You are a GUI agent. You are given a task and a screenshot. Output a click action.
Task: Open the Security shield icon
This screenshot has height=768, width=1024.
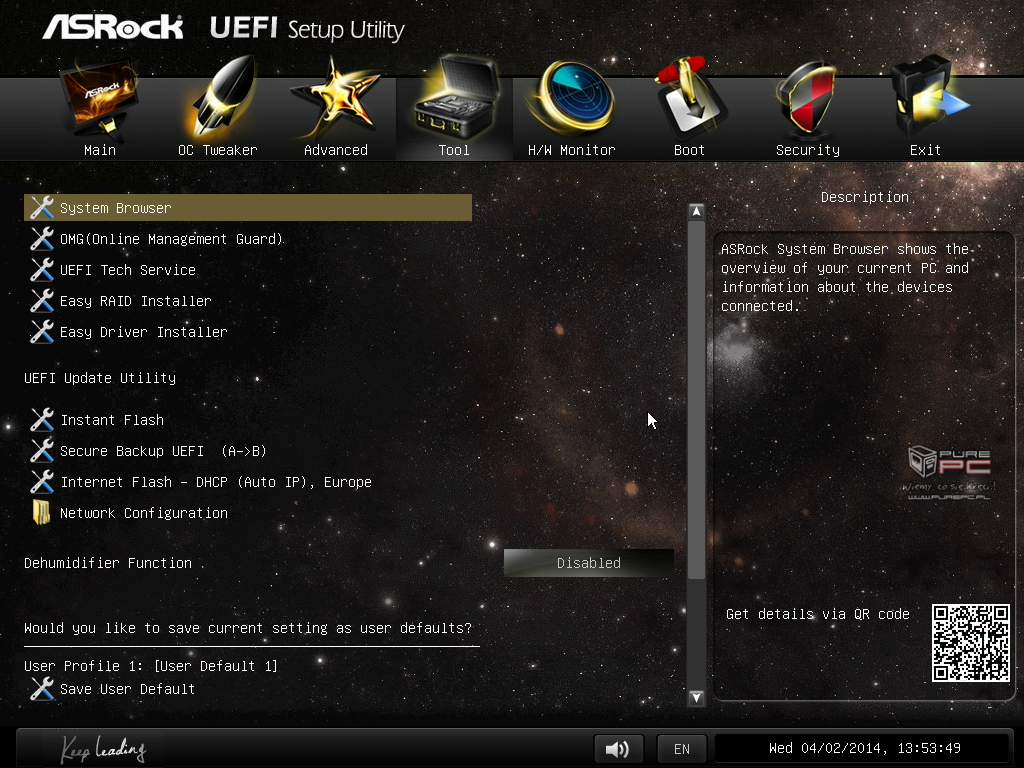pyautogui.click(x=807, y=99)
